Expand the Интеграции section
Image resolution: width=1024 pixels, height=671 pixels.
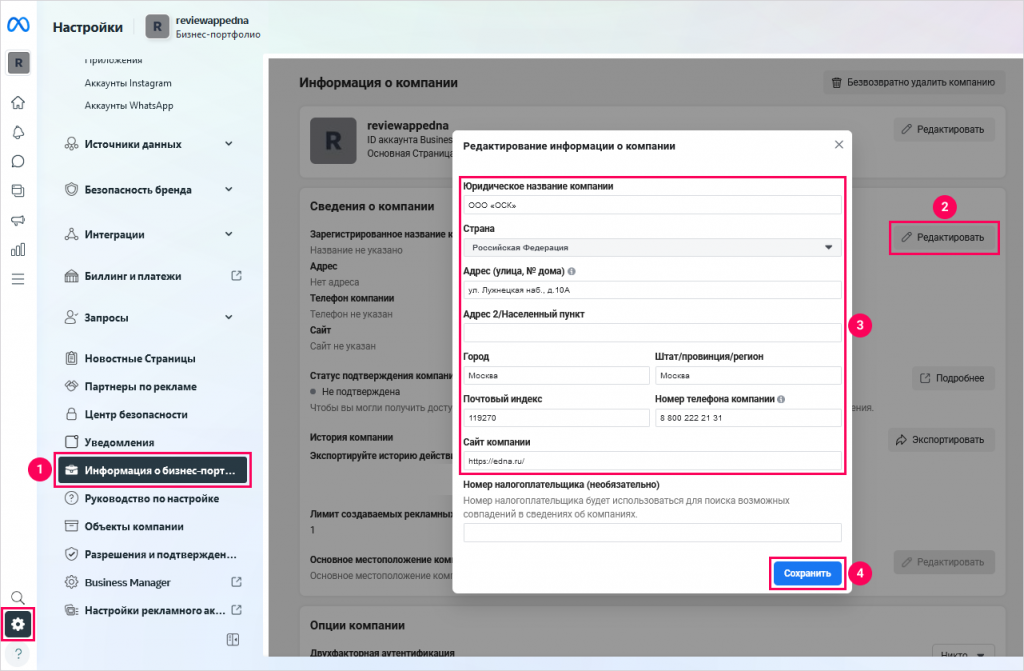[x=150, y=235]
